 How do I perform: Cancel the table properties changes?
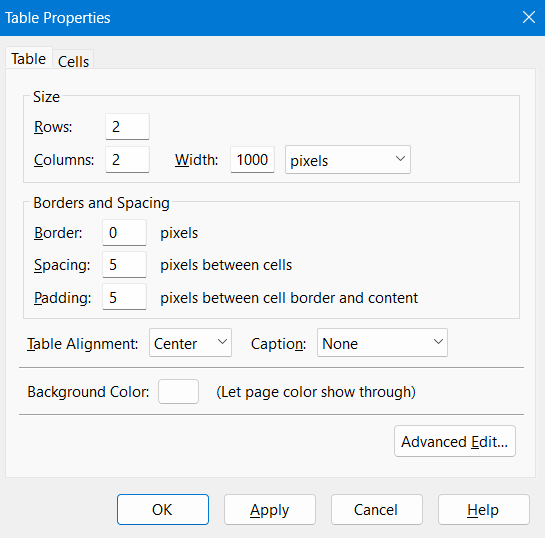(x=377, y=510)
